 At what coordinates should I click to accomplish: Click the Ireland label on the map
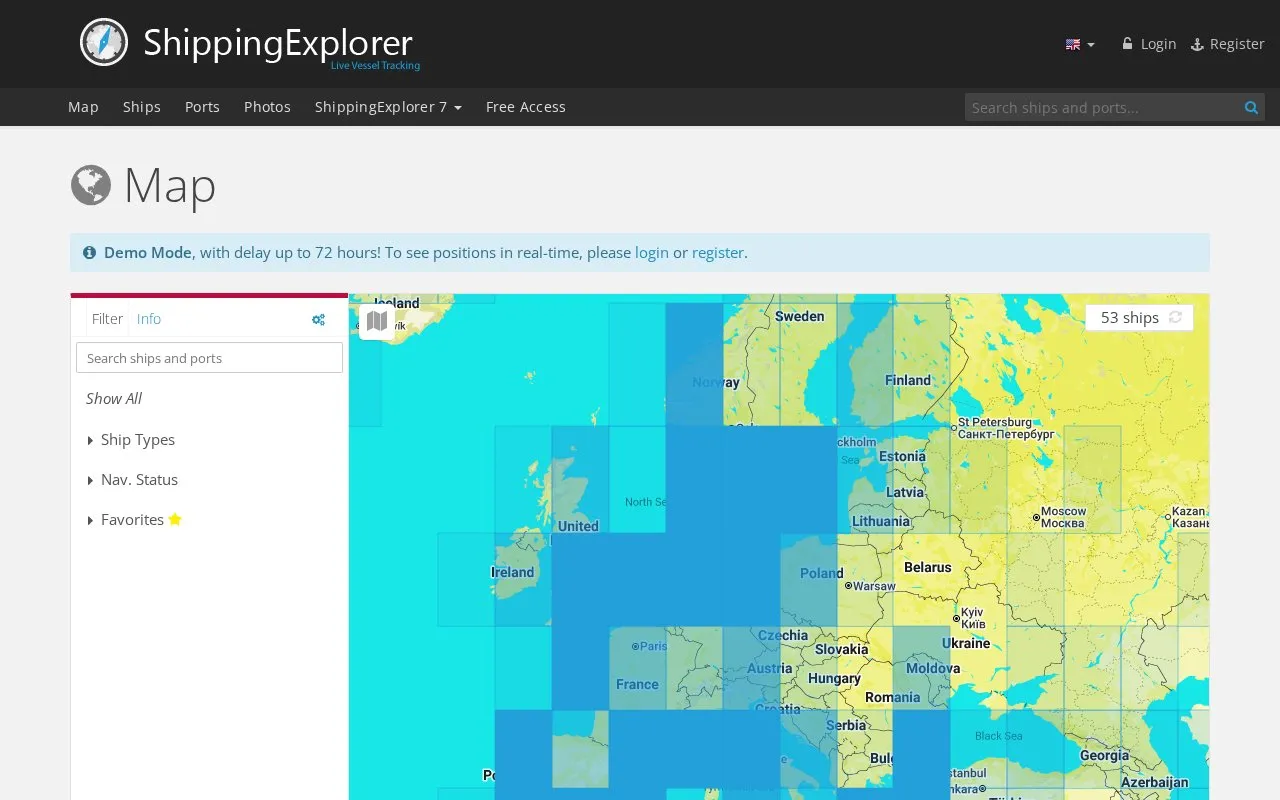point(512,572)
